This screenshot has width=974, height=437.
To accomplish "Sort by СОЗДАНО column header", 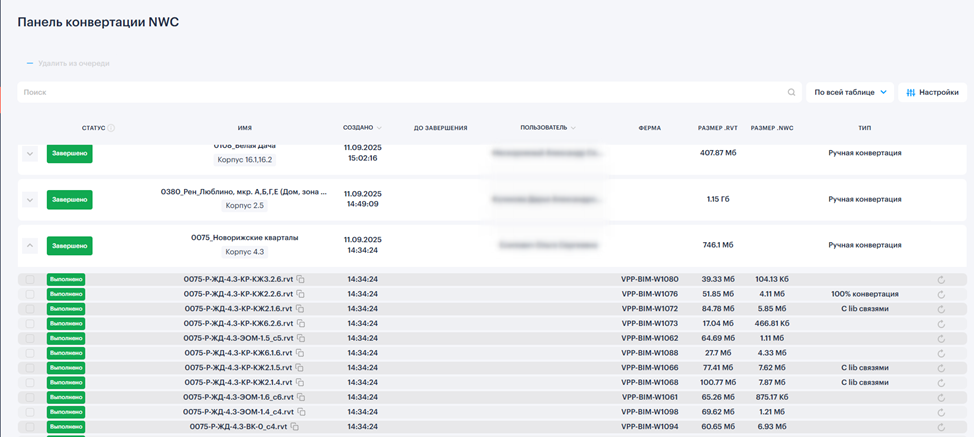I will (x=362, y=128).
